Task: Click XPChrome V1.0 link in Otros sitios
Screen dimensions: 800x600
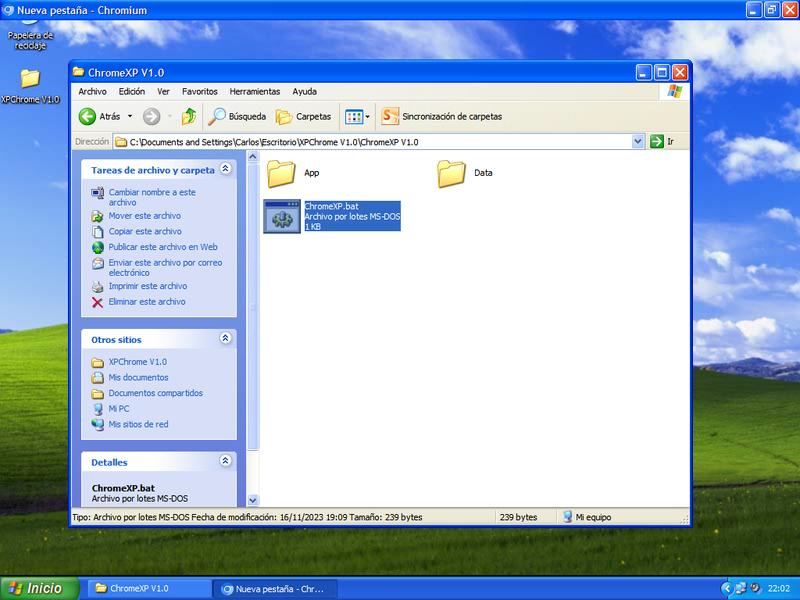Action: coord(137,362)
